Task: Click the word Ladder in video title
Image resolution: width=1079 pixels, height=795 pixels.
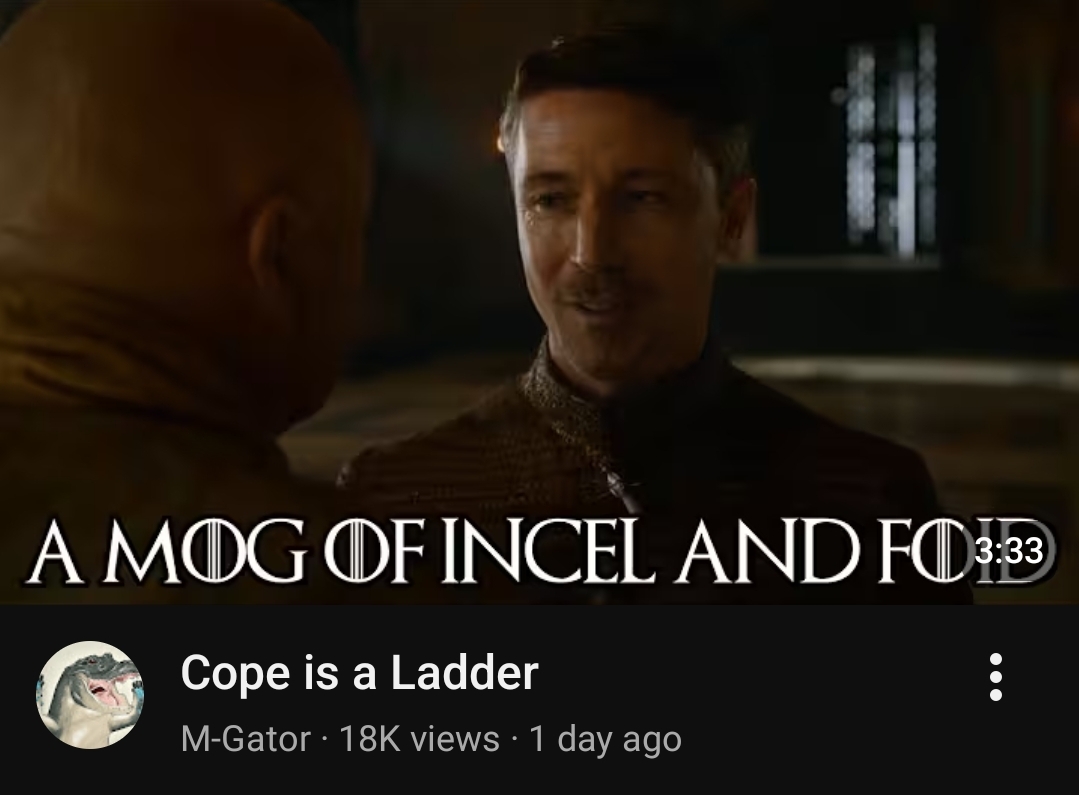Action: tap(464, 672)
